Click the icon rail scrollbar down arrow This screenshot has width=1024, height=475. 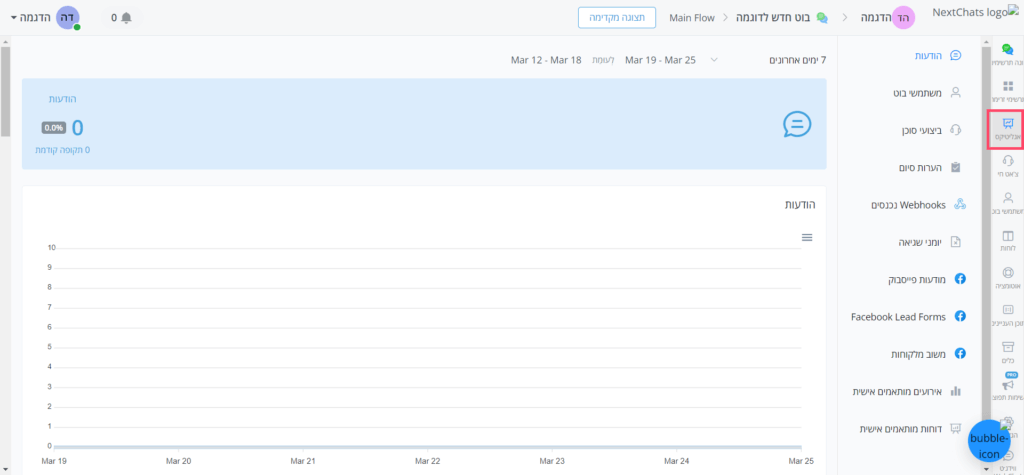tap(986, 469)
